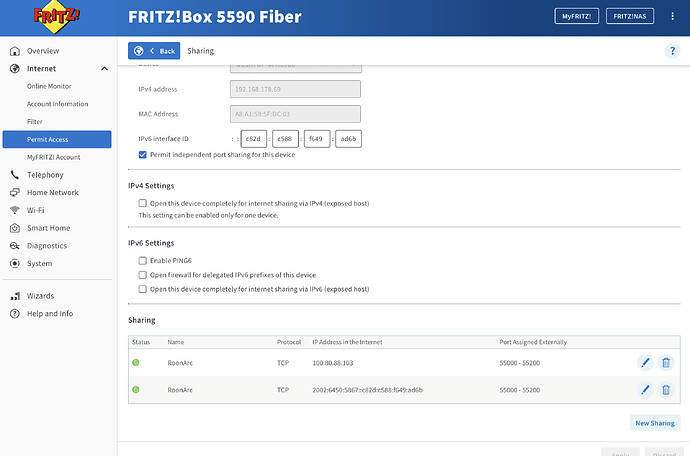Viewport: 690px width, 456px height.
Task: Toggle Permit independent port sharing checkbox
Action: pos(143,154)
